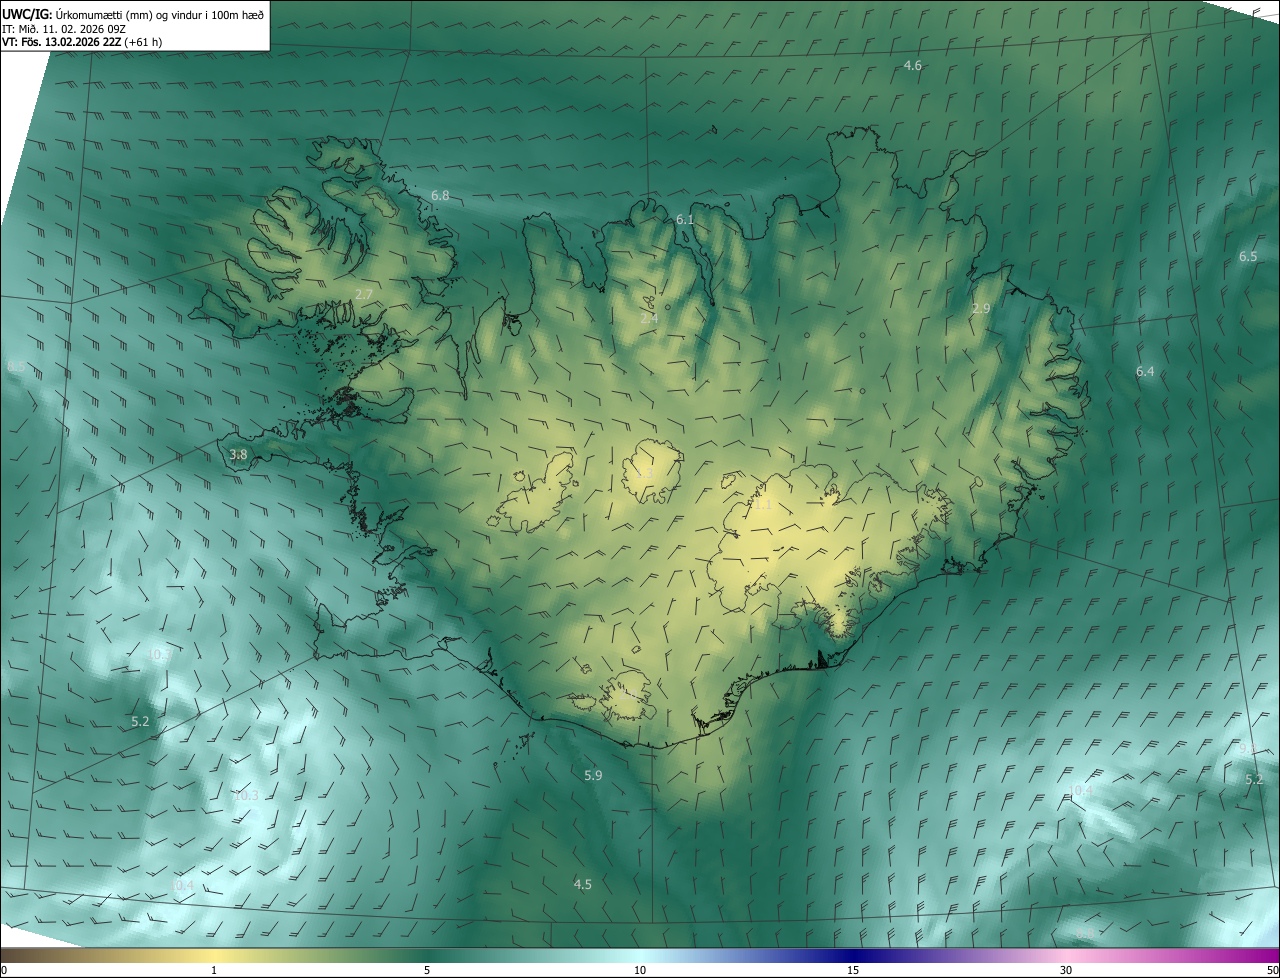The height and width of the screenshot is (978, 1280).
Task: Select the 1.1 value label on the large glacier
Action: [763, 505]
